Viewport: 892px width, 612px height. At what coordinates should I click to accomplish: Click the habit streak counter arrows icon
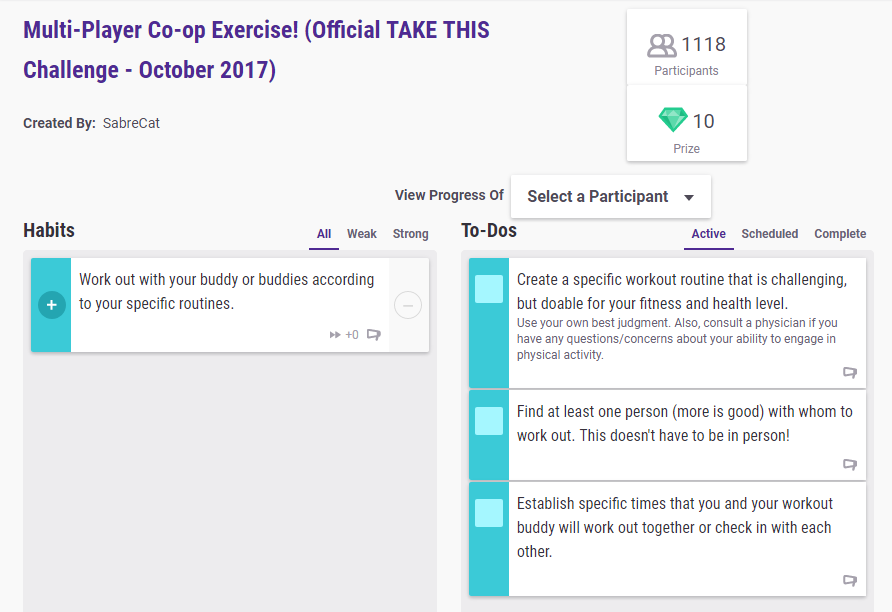(x=335, y=335)
